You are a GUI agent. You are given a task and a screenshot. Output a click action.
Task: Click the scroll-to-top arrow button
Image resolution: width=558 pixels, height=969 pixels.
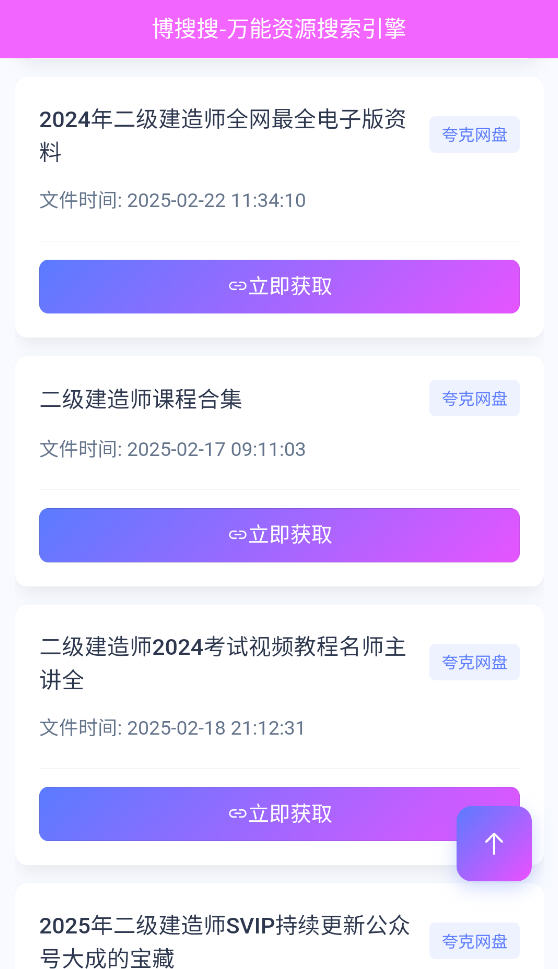494,843
